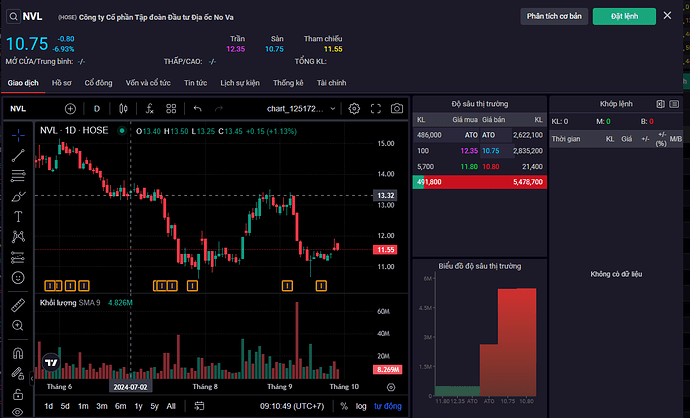Undo the last chart action
Image resolution: width=690 pixels, height=418 pixels.
pyautogui.click(x=198, y=109)
